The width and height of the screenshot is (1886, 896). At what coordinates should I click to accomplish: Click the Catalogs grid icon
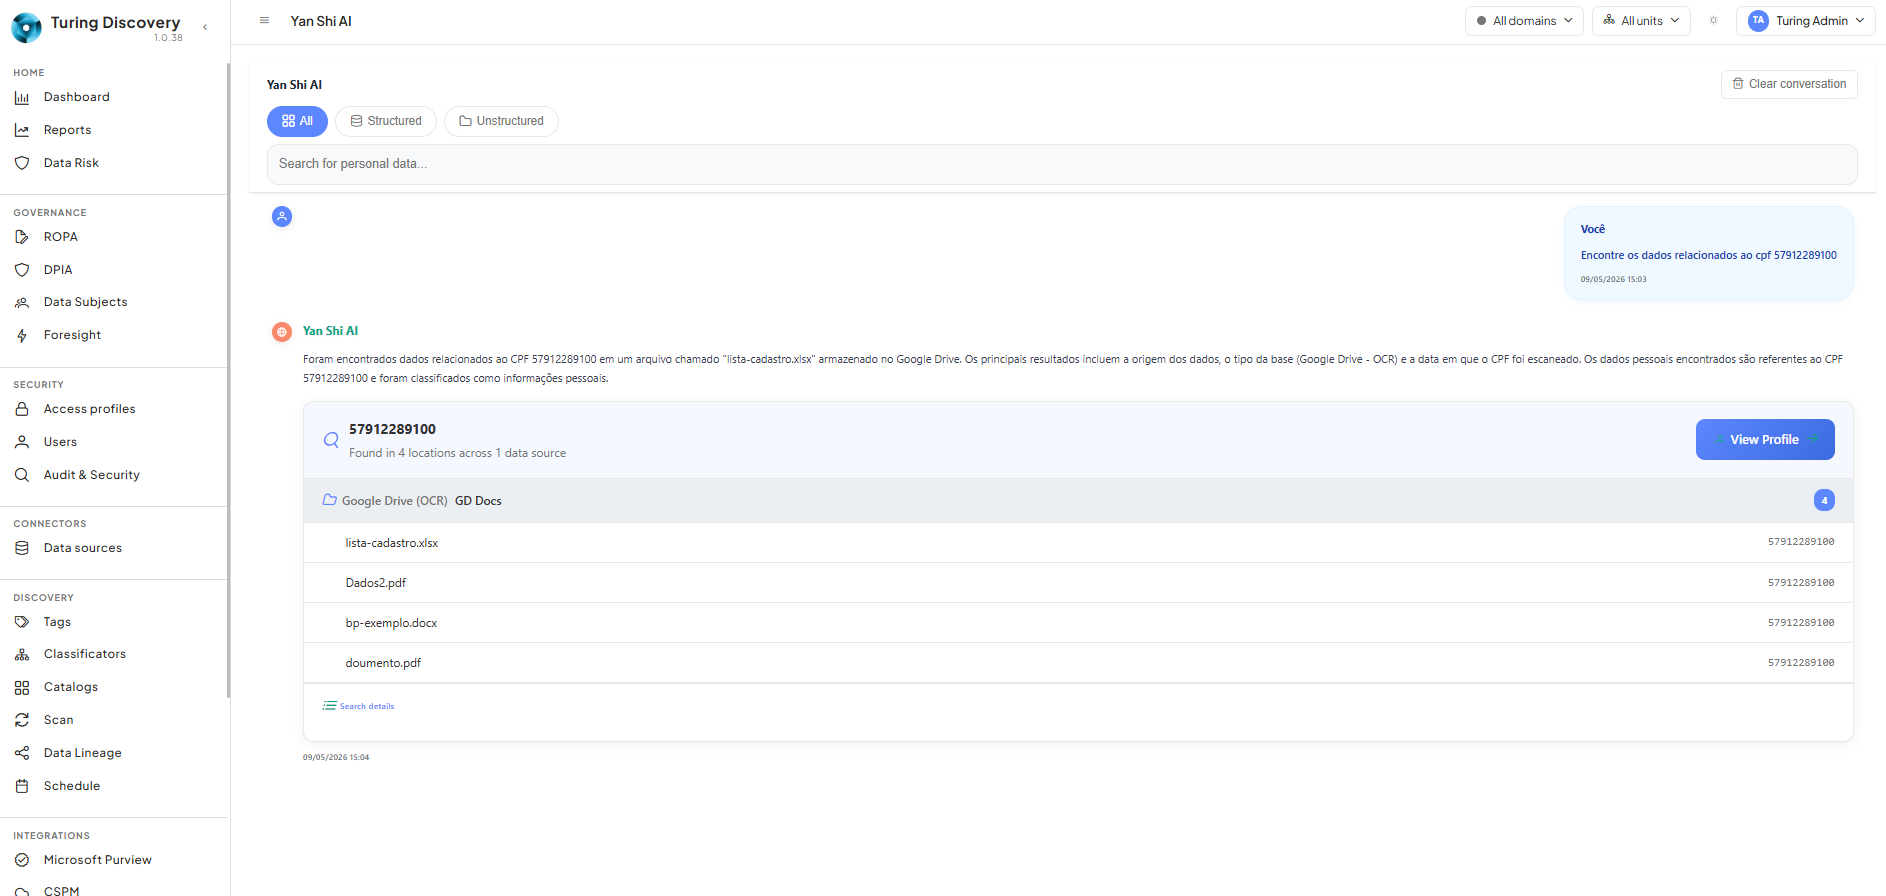[x=22, y=687]
